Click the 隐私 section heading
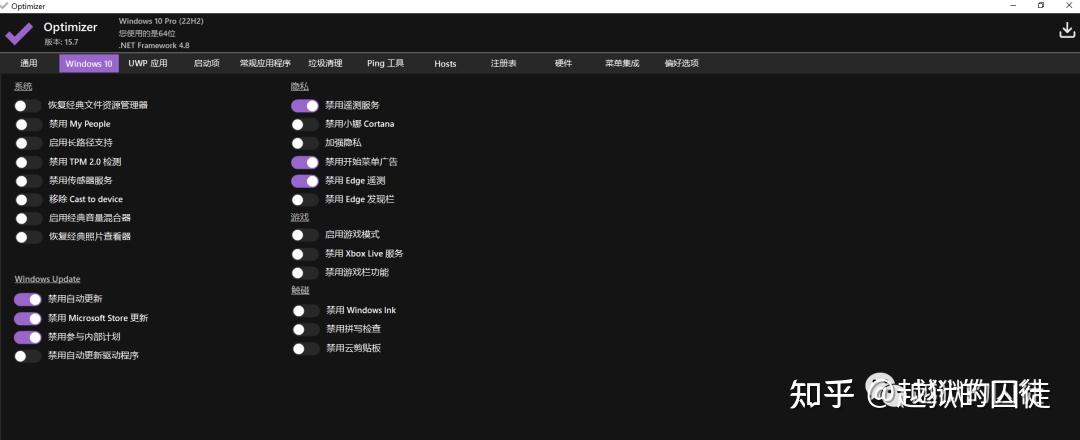Image resolution: width=1080 pixels, height=440 pixels. tap(300, 87)
